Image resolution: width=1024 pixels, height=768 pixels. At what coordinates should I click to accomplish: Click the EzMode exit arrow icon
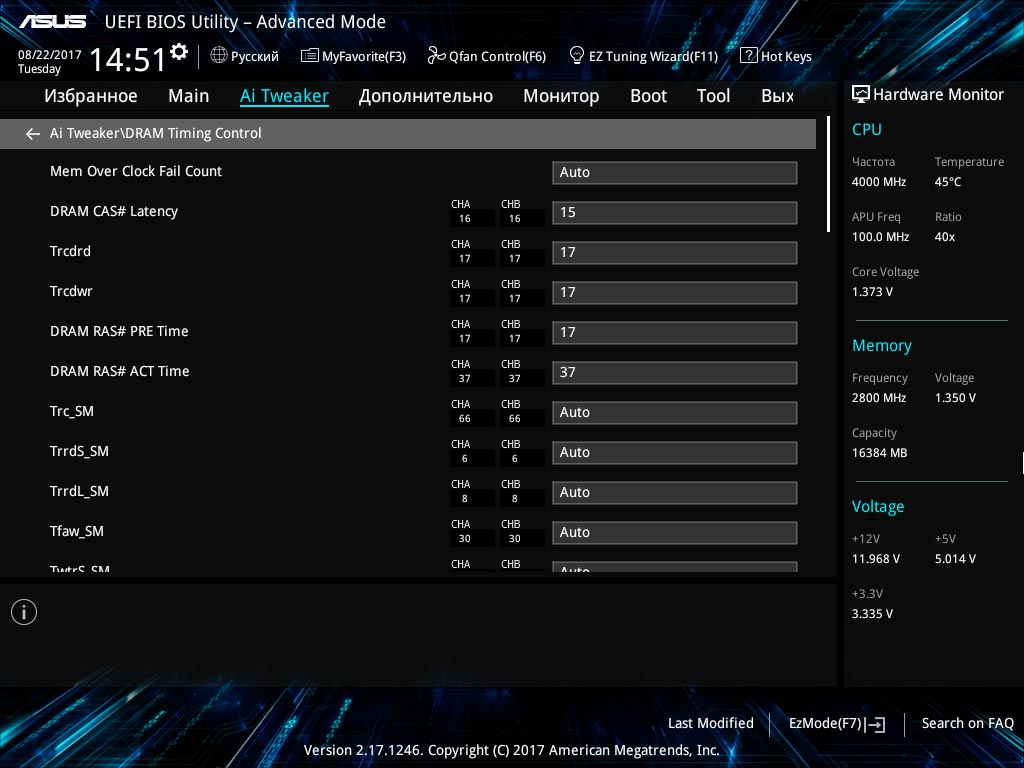click(x=875, y=724)
